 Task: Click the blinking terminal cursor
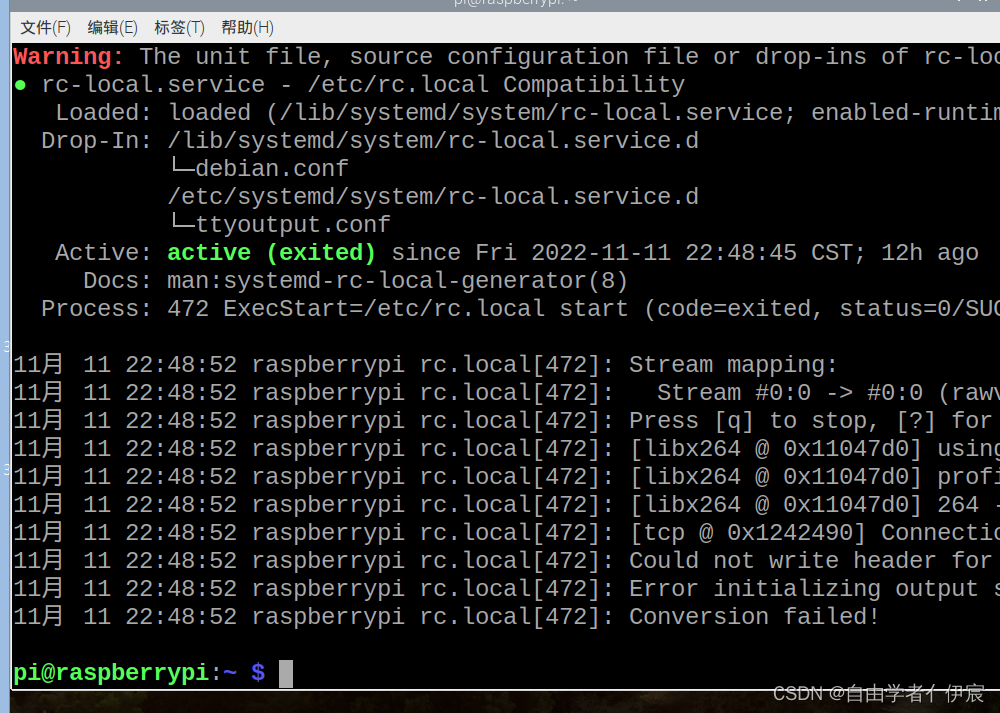(286, 672)
